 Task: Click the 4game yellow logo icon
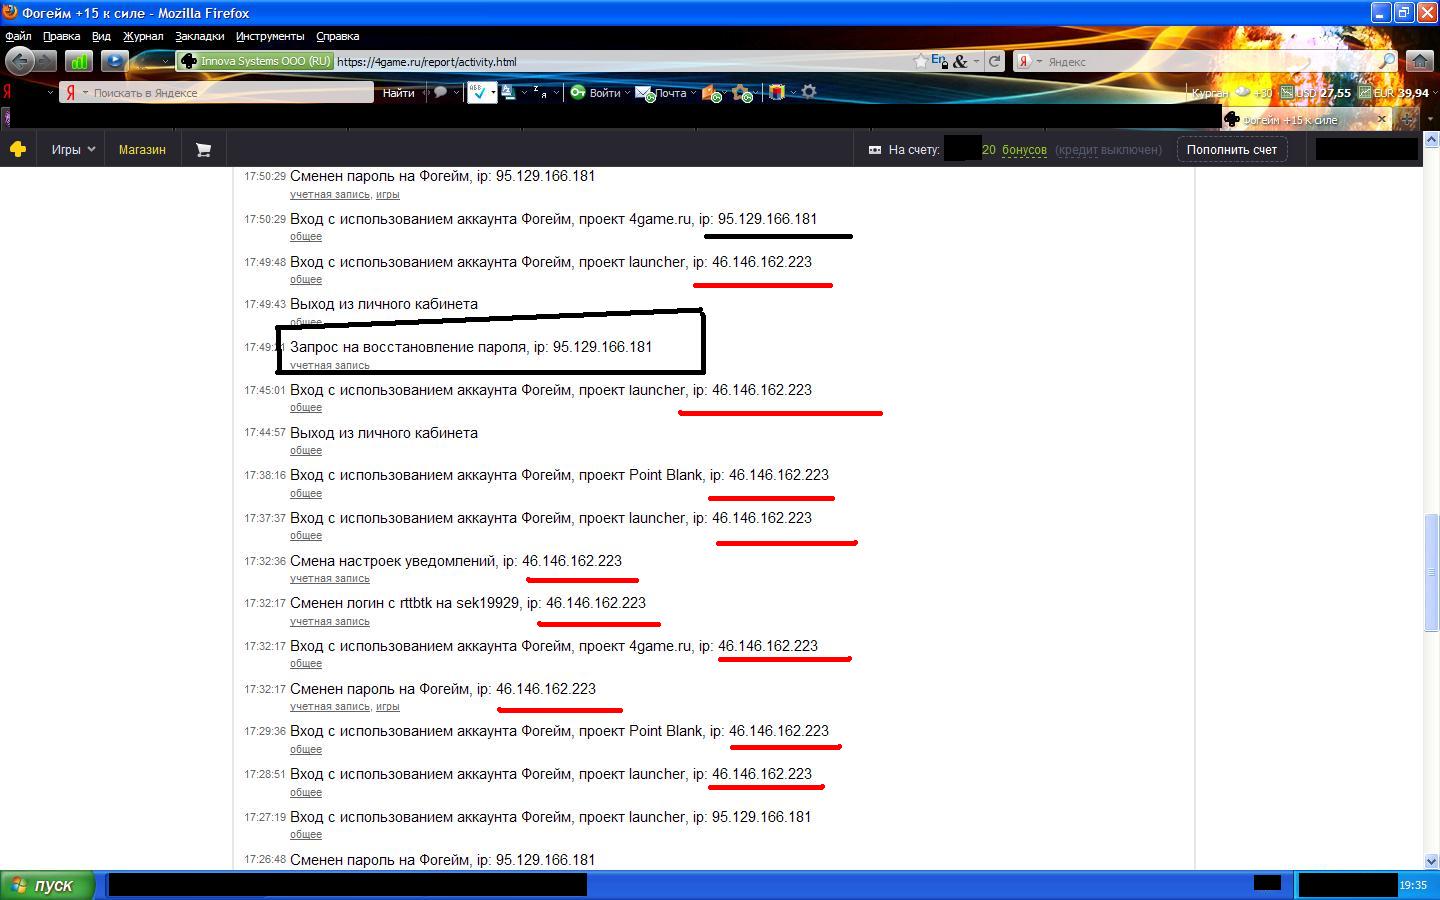[17, 149]
